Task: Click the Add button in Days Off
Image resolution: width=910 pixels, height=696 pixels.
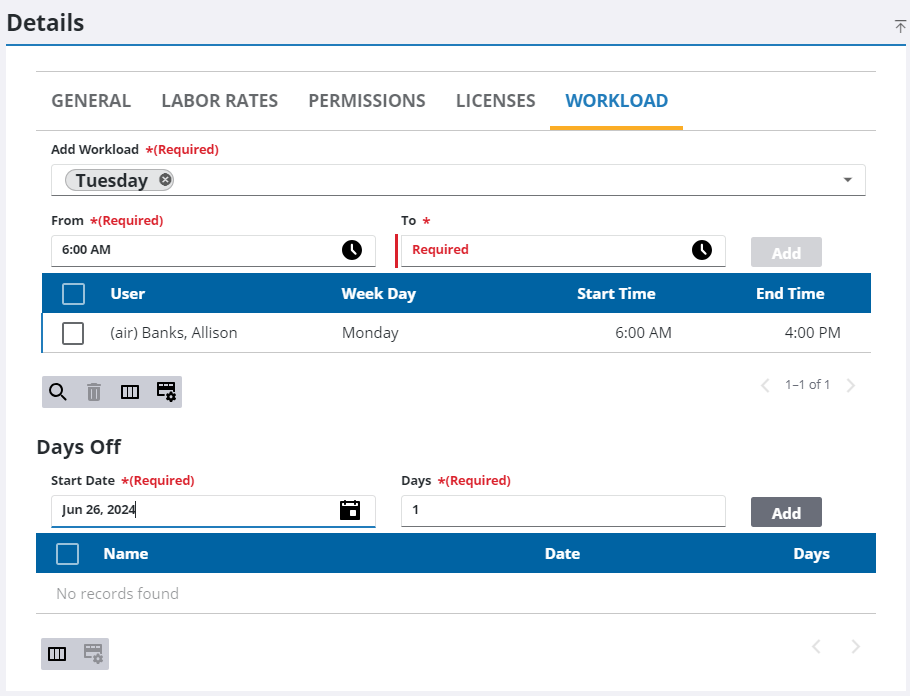Action: pyautogui.click(x=786, y=512)
